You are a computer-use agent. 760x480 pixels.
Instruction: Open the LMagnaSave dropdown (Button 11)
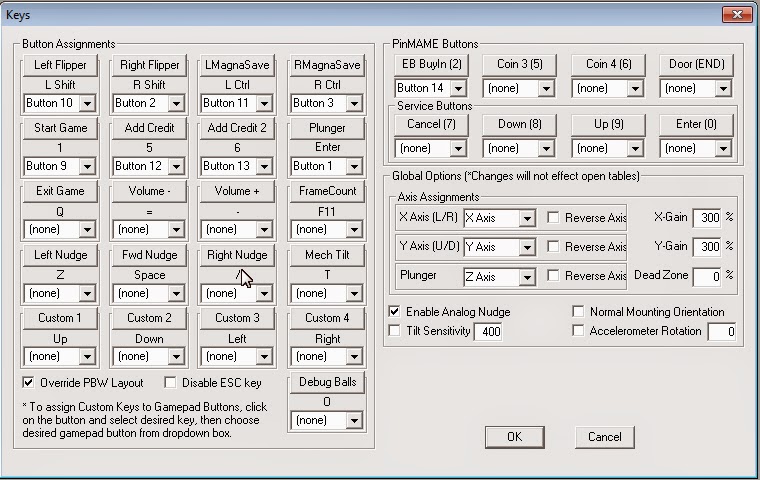tap(265, 103)
